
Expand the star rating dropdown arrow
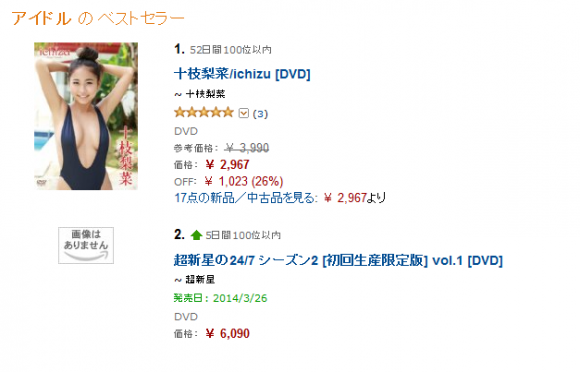pos(243,113)
